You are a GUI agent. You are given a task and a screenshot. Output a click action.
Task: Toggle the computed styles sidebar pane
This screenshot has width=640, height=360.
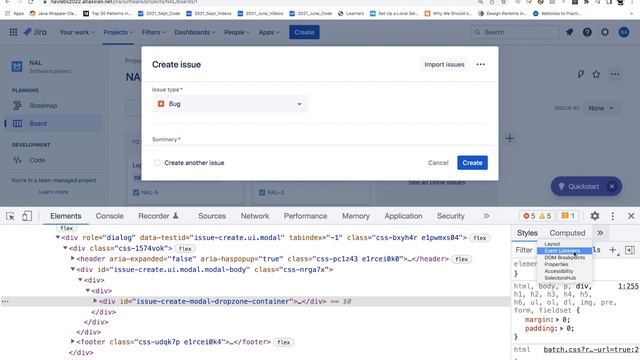tap(630, 250)
